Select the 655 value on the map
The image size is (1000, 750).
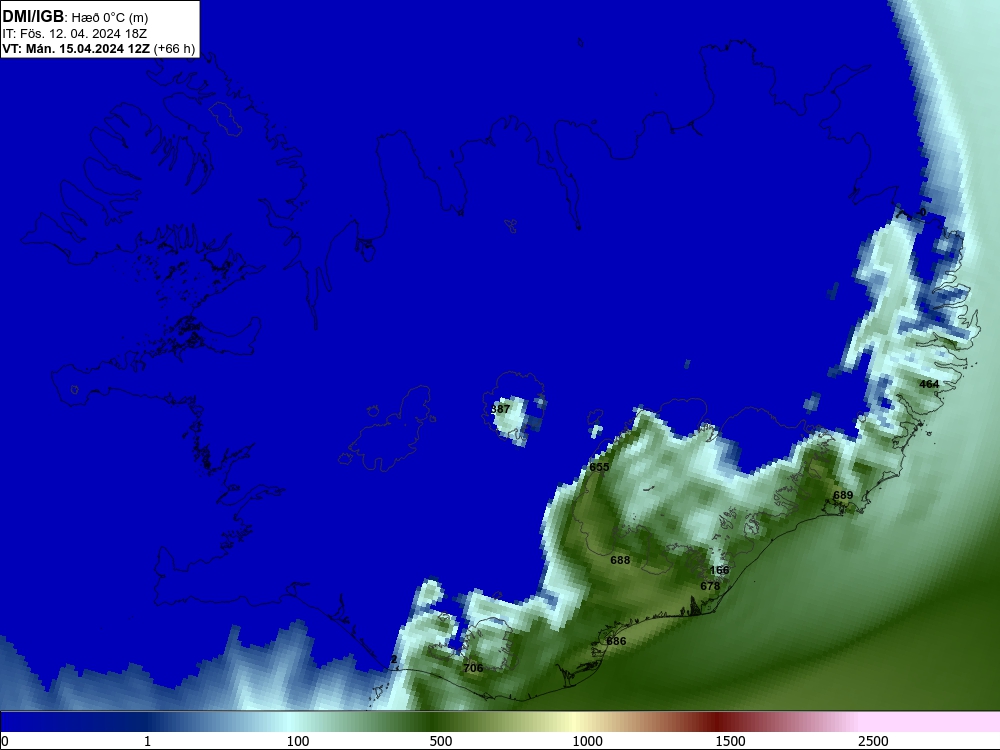coord(599,467)
